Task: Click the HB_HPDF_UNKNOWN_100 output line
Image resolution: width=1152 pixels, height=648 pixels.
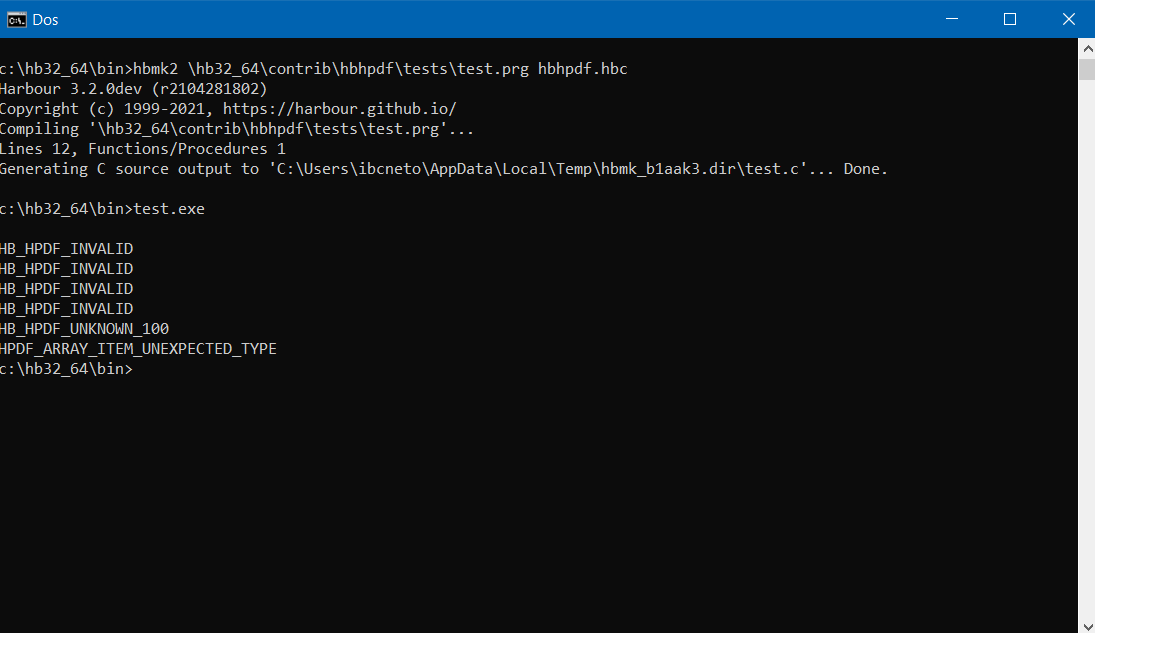Action: coord(85,329)
